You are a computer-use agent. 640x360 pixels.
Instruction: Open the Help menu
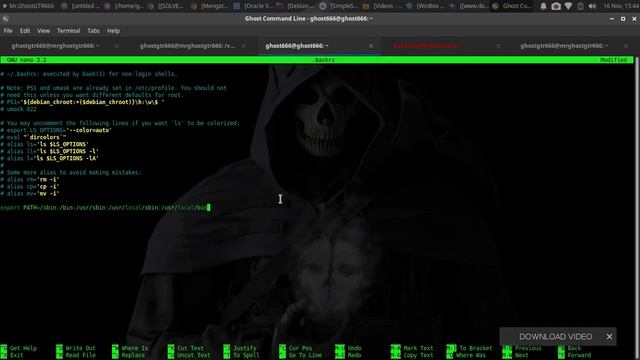[x=113, y=31]
